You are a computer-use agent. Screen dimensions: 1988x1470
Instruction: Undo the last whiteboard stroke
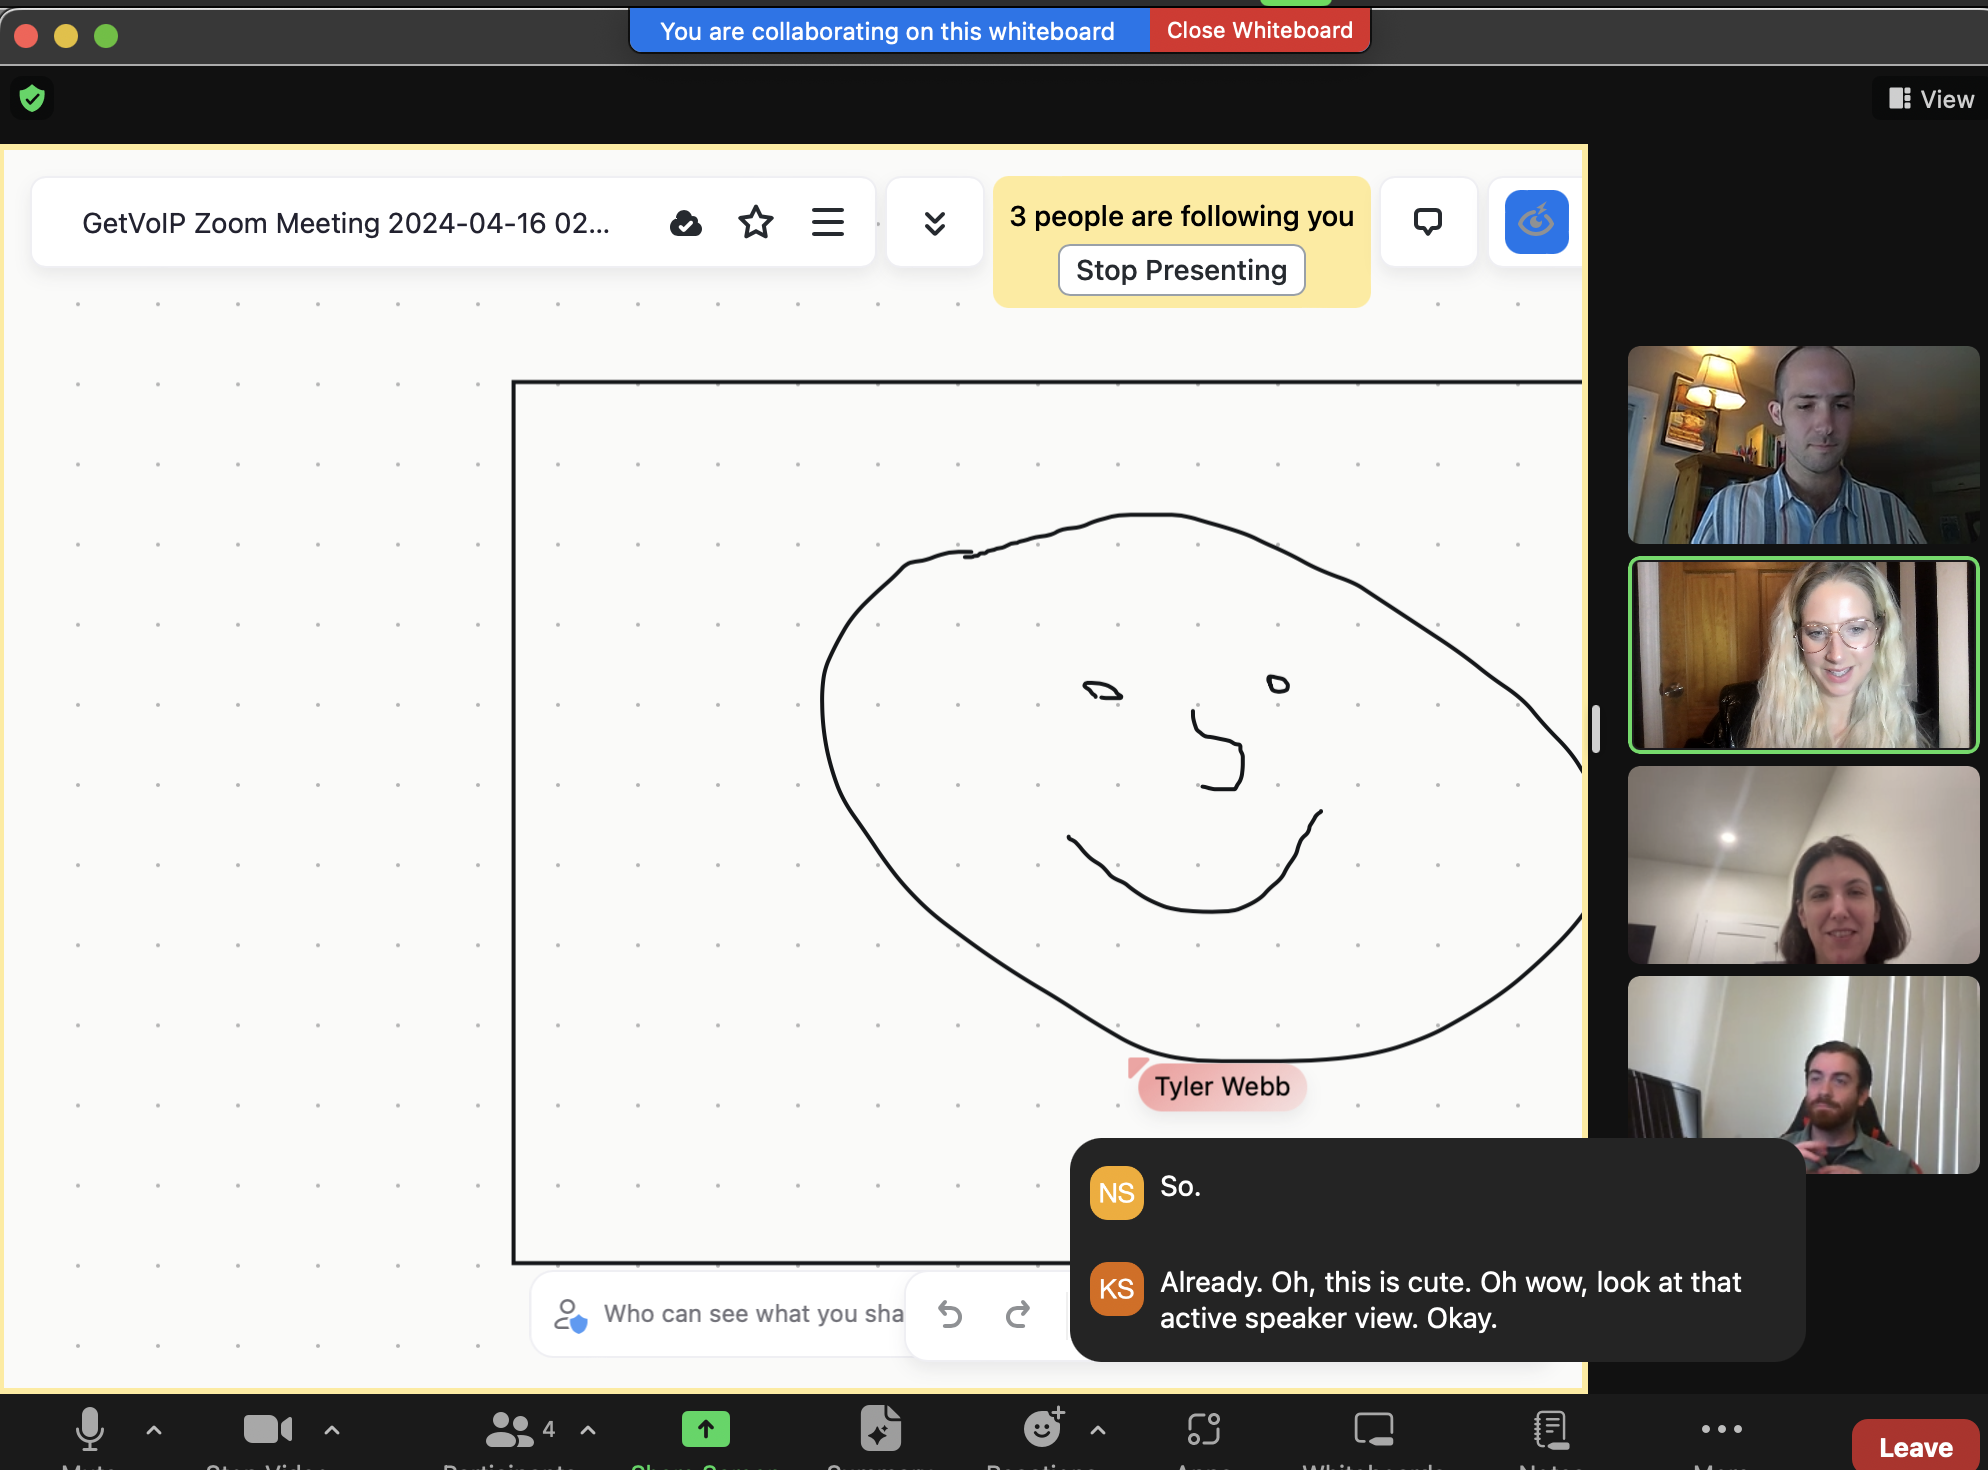pyautogui.click(x=950, y=1314)
